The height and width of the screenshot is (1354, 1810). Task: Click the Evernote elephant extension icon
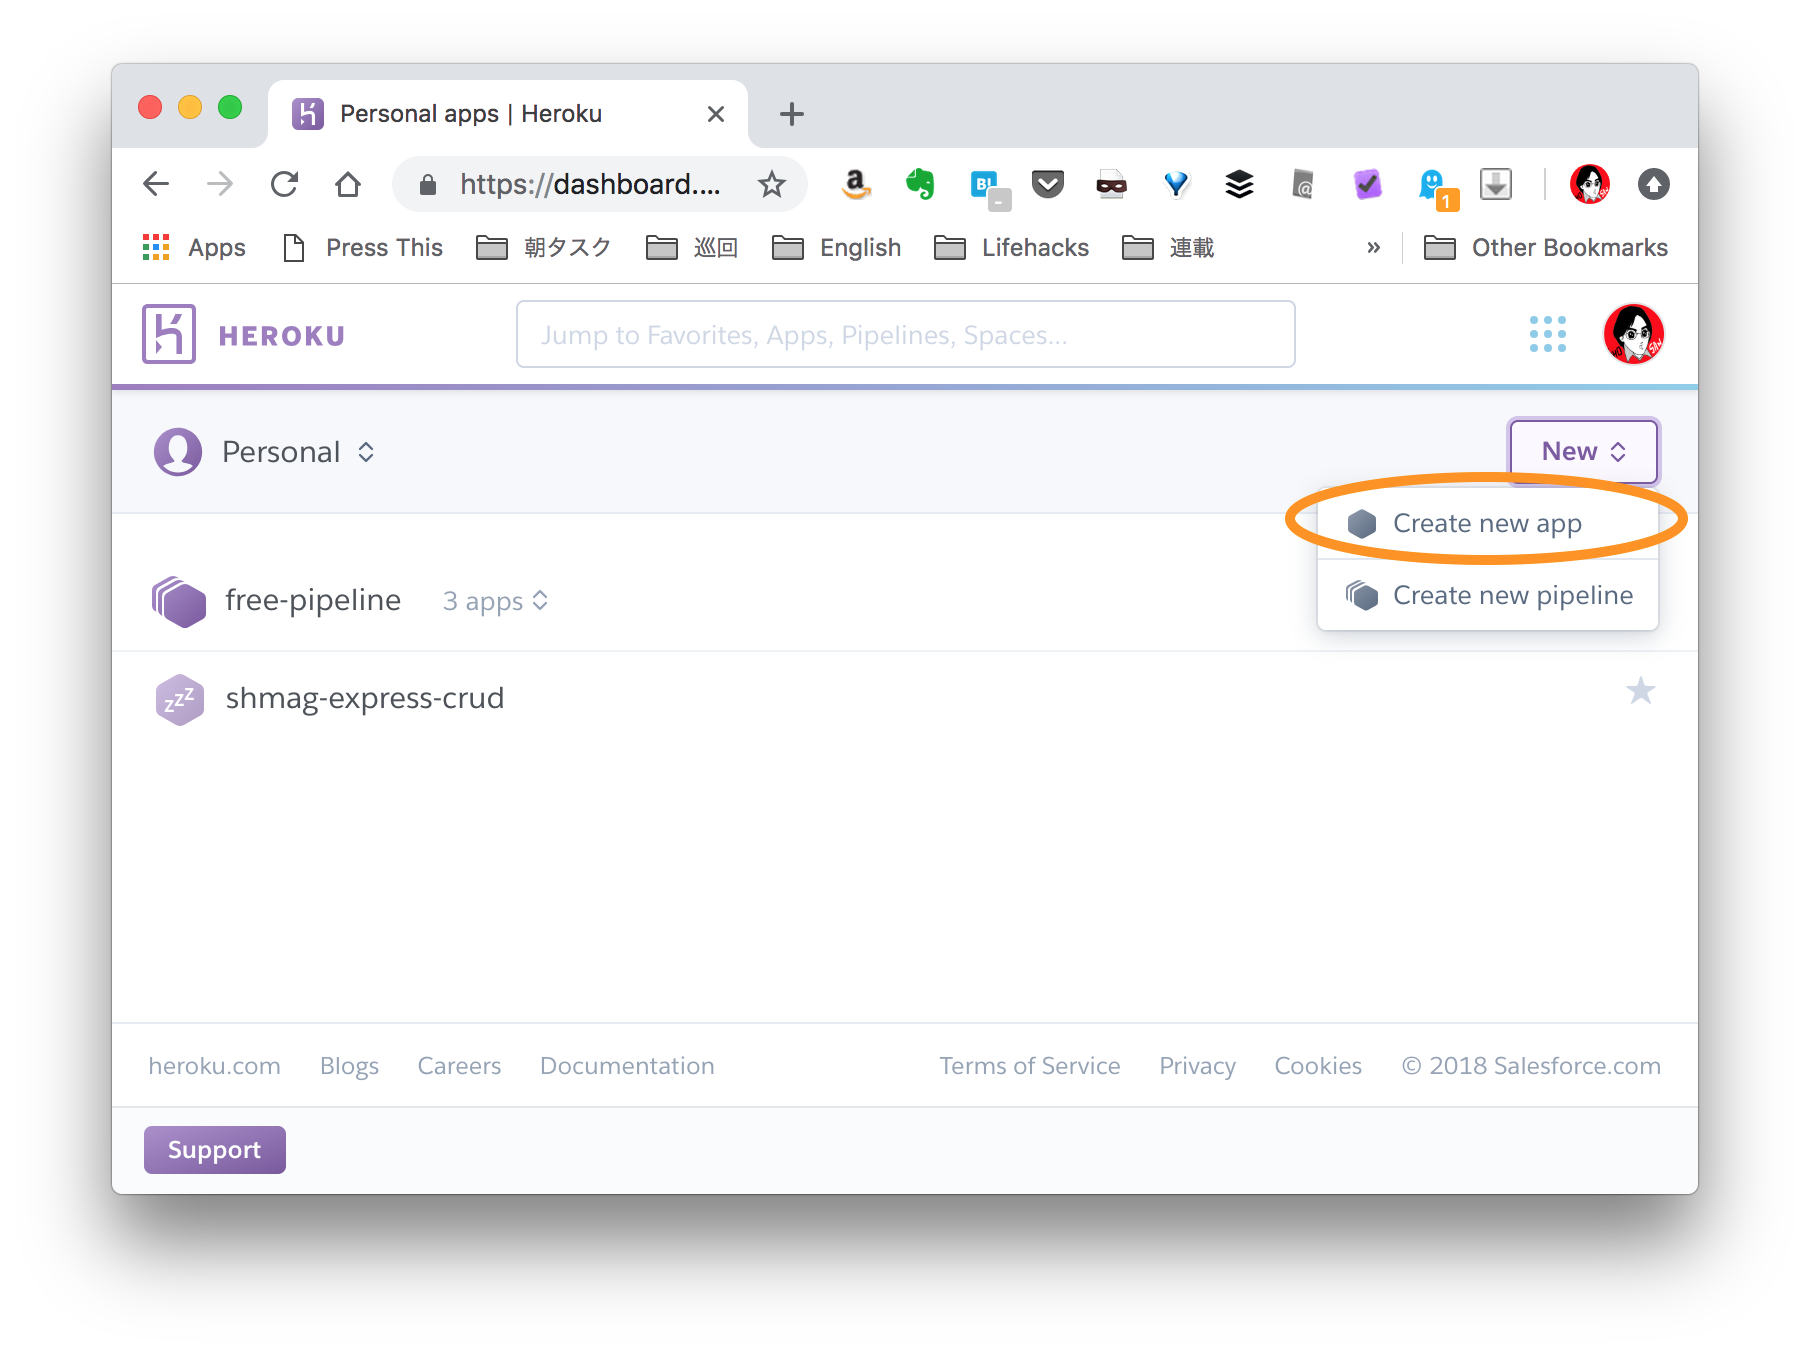920,184
